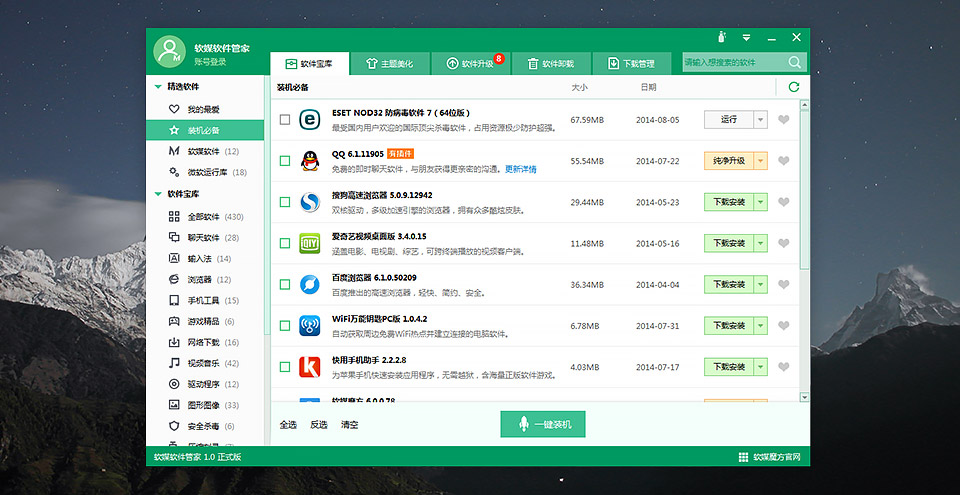
Task: Click 下载安装 for 百度浏览器
Action: click(x=729, y=284)
